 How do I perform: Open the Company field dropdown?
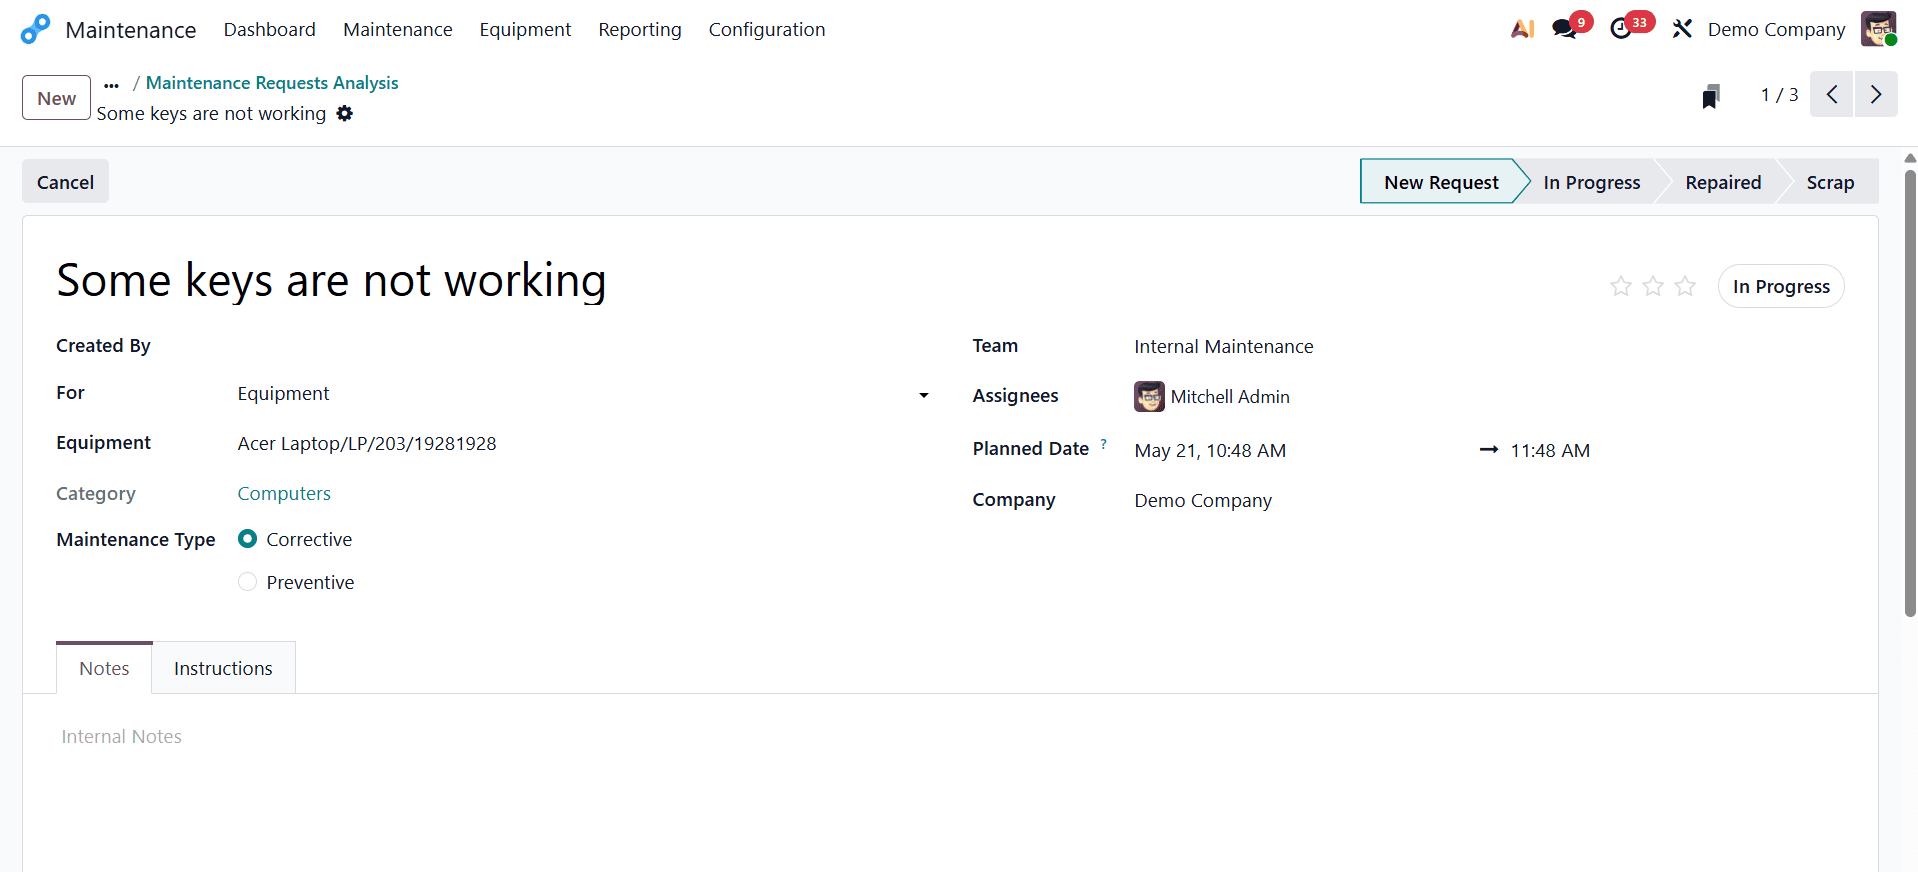click(1489, 500)
